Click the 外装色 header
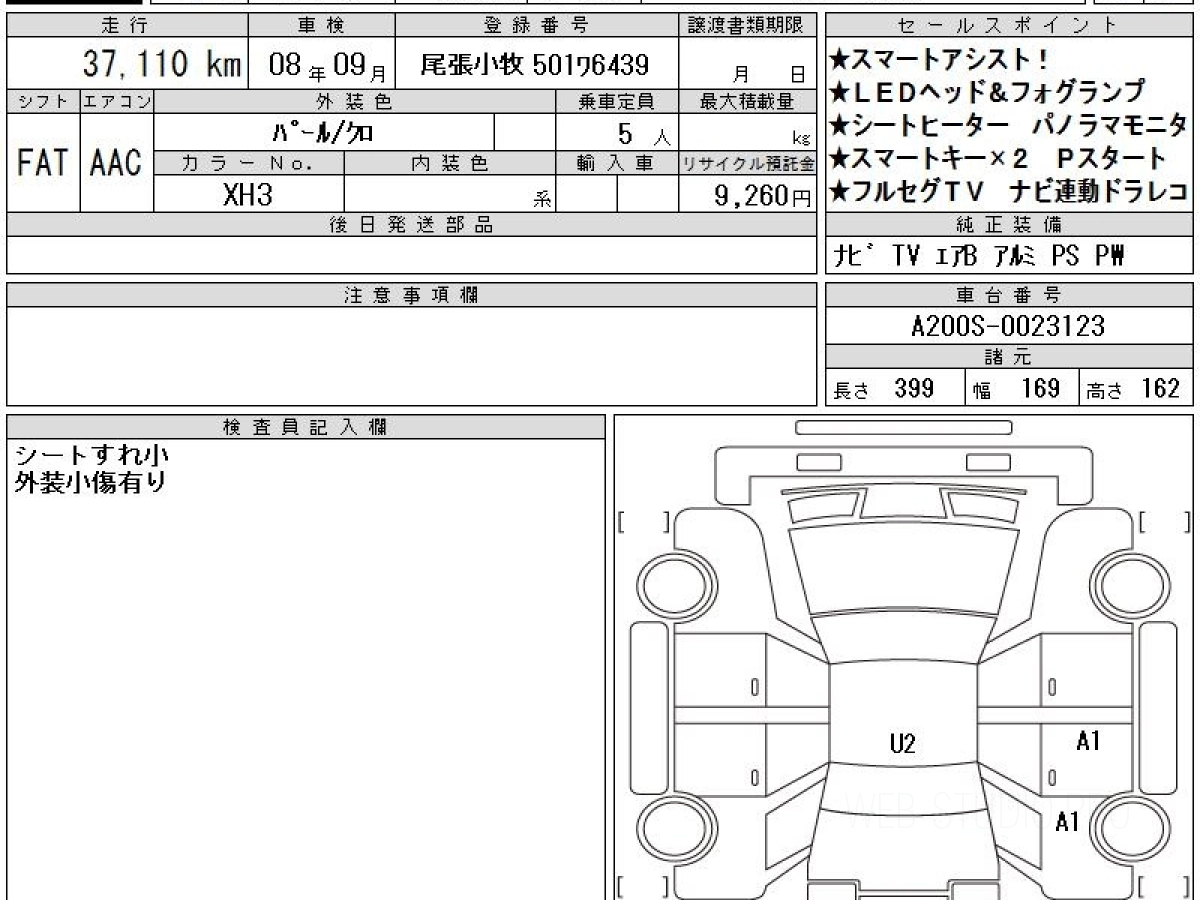Screen dimensions: 1200x900 point(355,101)
